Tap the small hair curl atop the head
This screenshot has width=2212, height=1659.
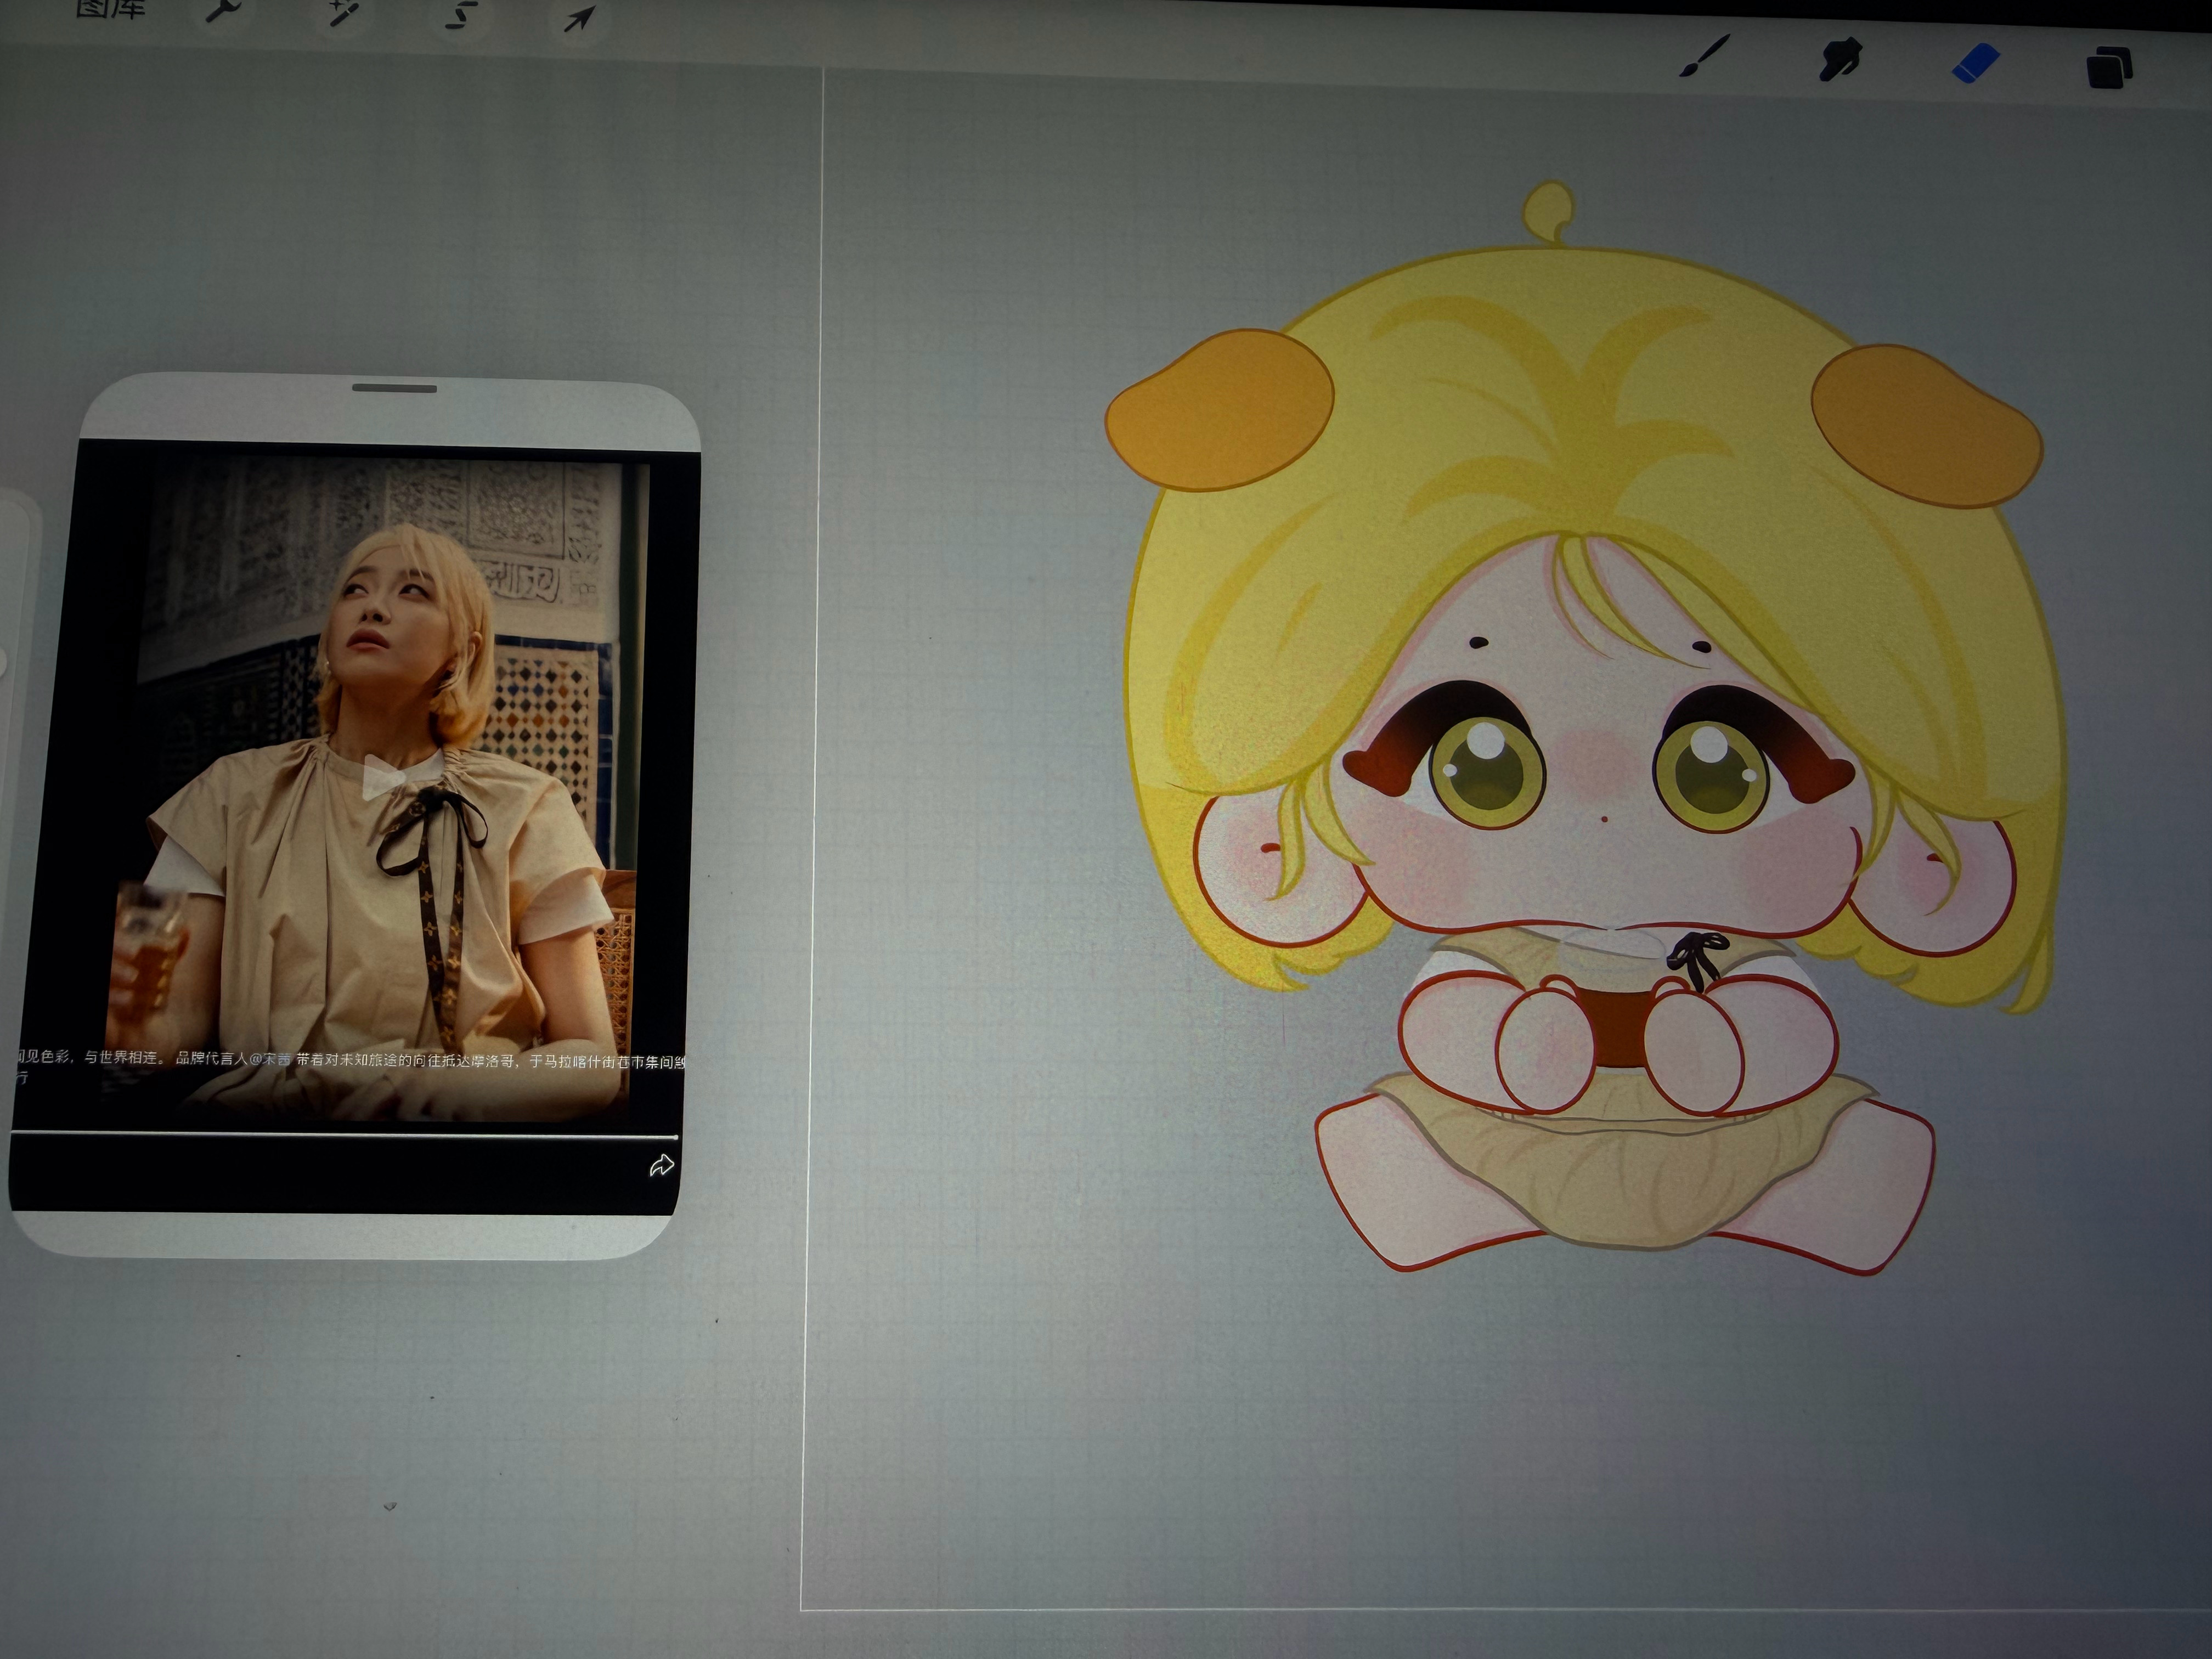point(1549,212)
